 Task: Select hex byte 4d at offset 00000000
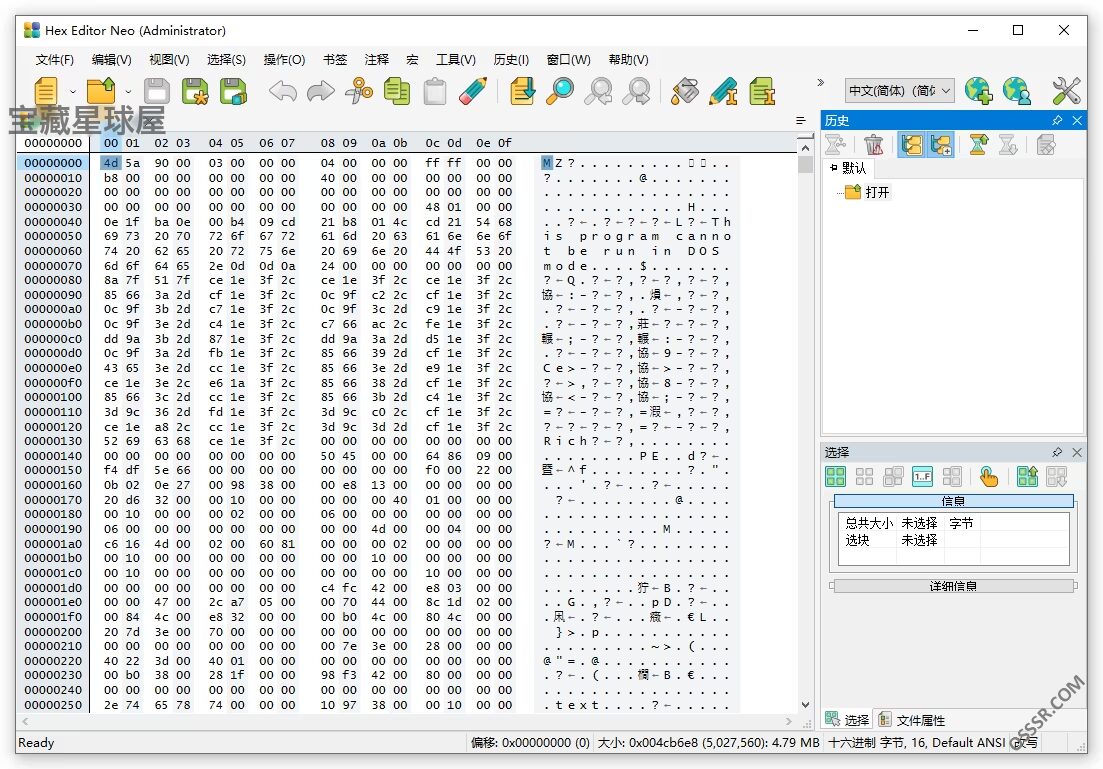pyautogui.click(x=110, y=163)
